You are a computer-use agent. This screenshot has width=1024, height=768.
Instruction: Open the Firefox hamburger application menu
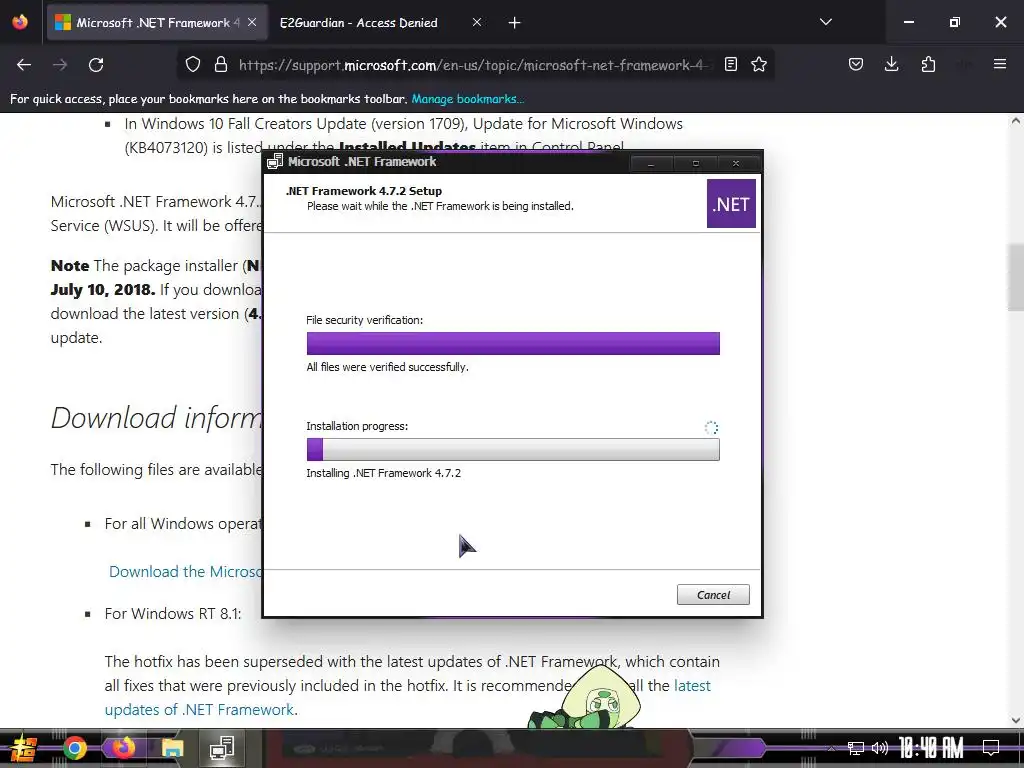1000,65
